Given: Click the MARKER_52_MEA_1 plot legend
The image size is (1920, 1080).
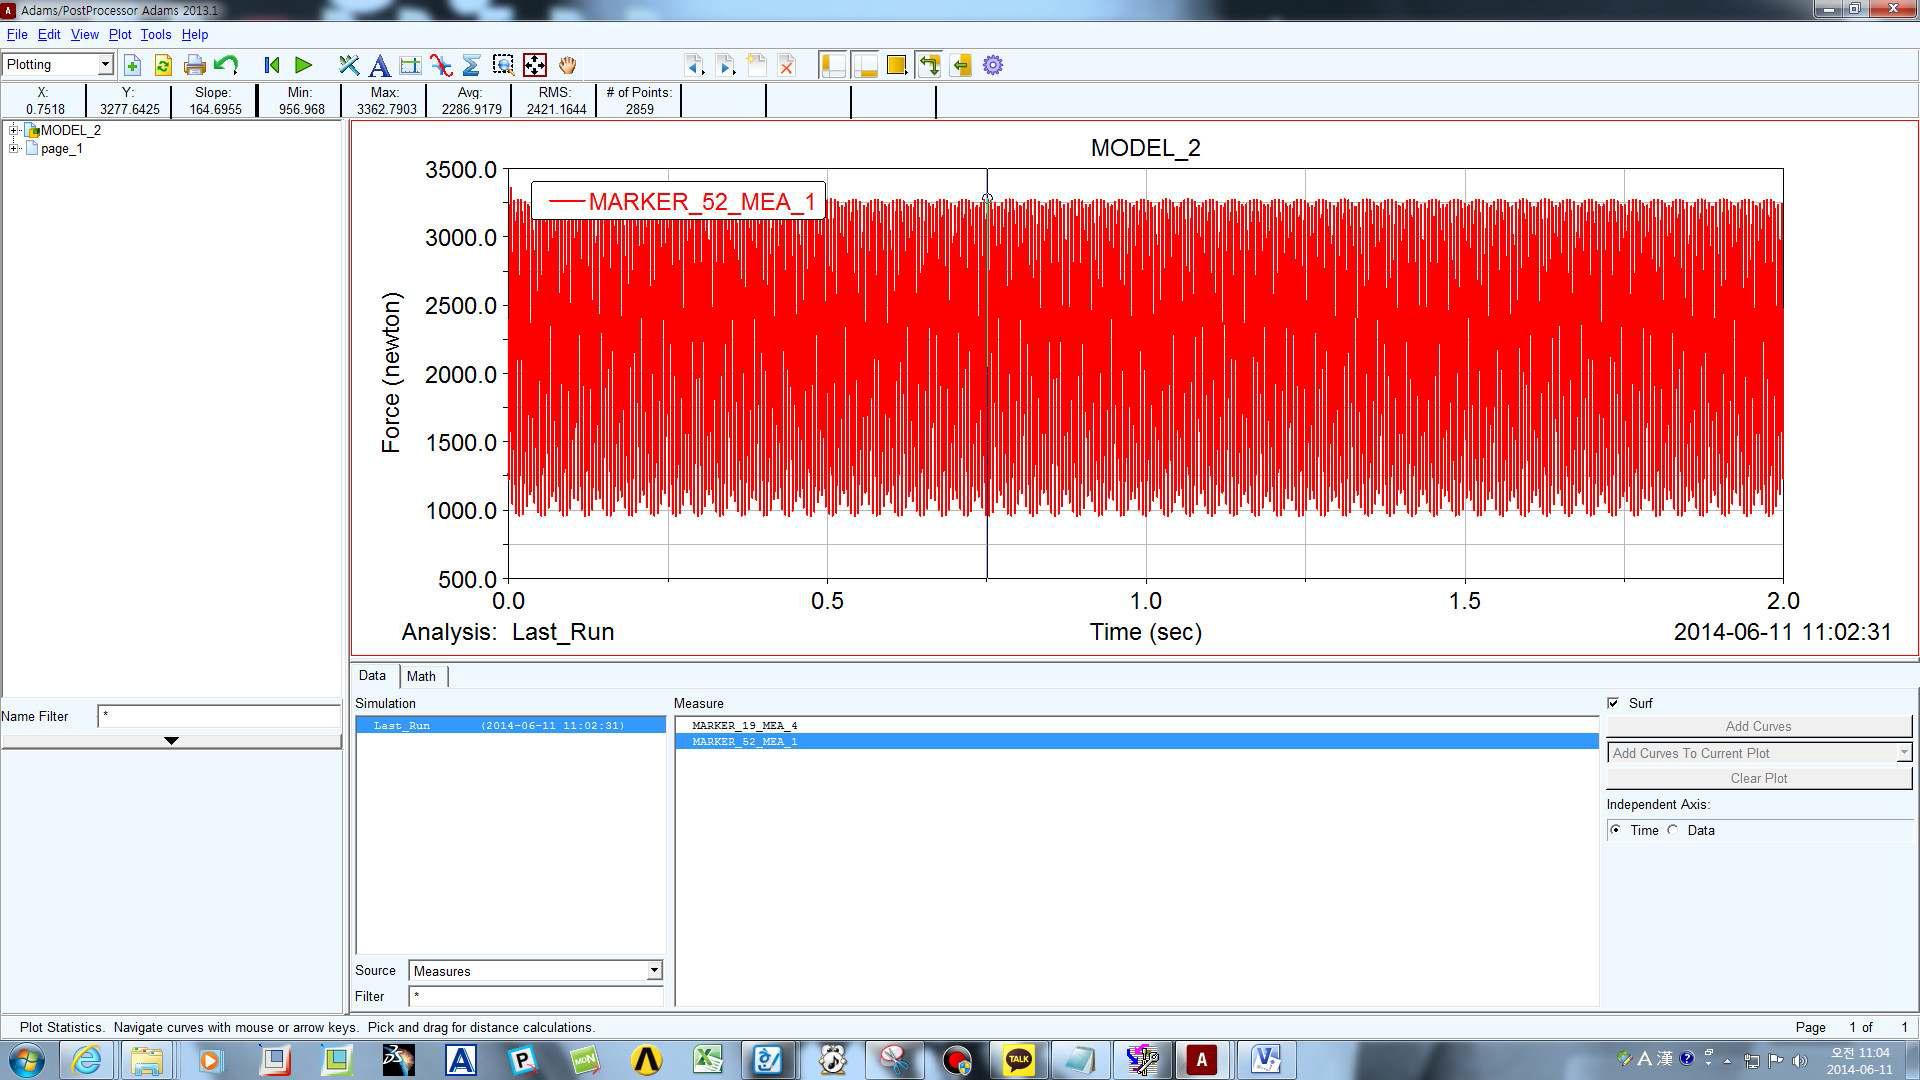Looking at the screenshot, I should pos(678,201).
